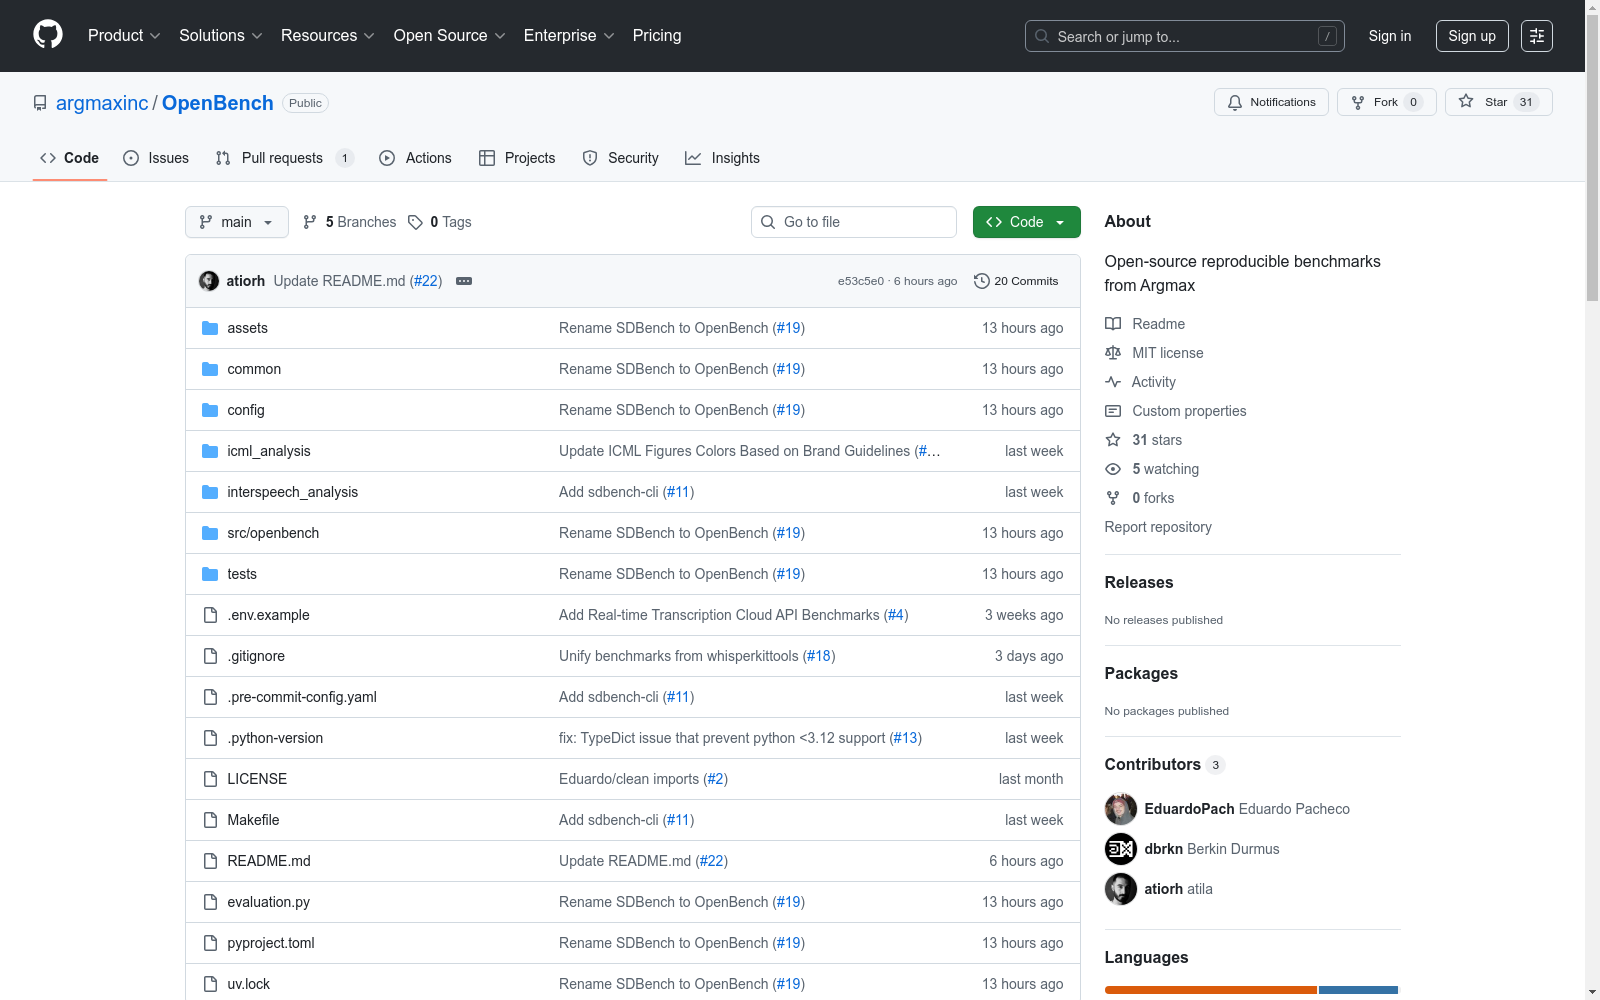Image resolution: width=1600 pixels, height=1000 pixels.
Task: Click blue segment of Languages bar
Action: [1358, 990]
